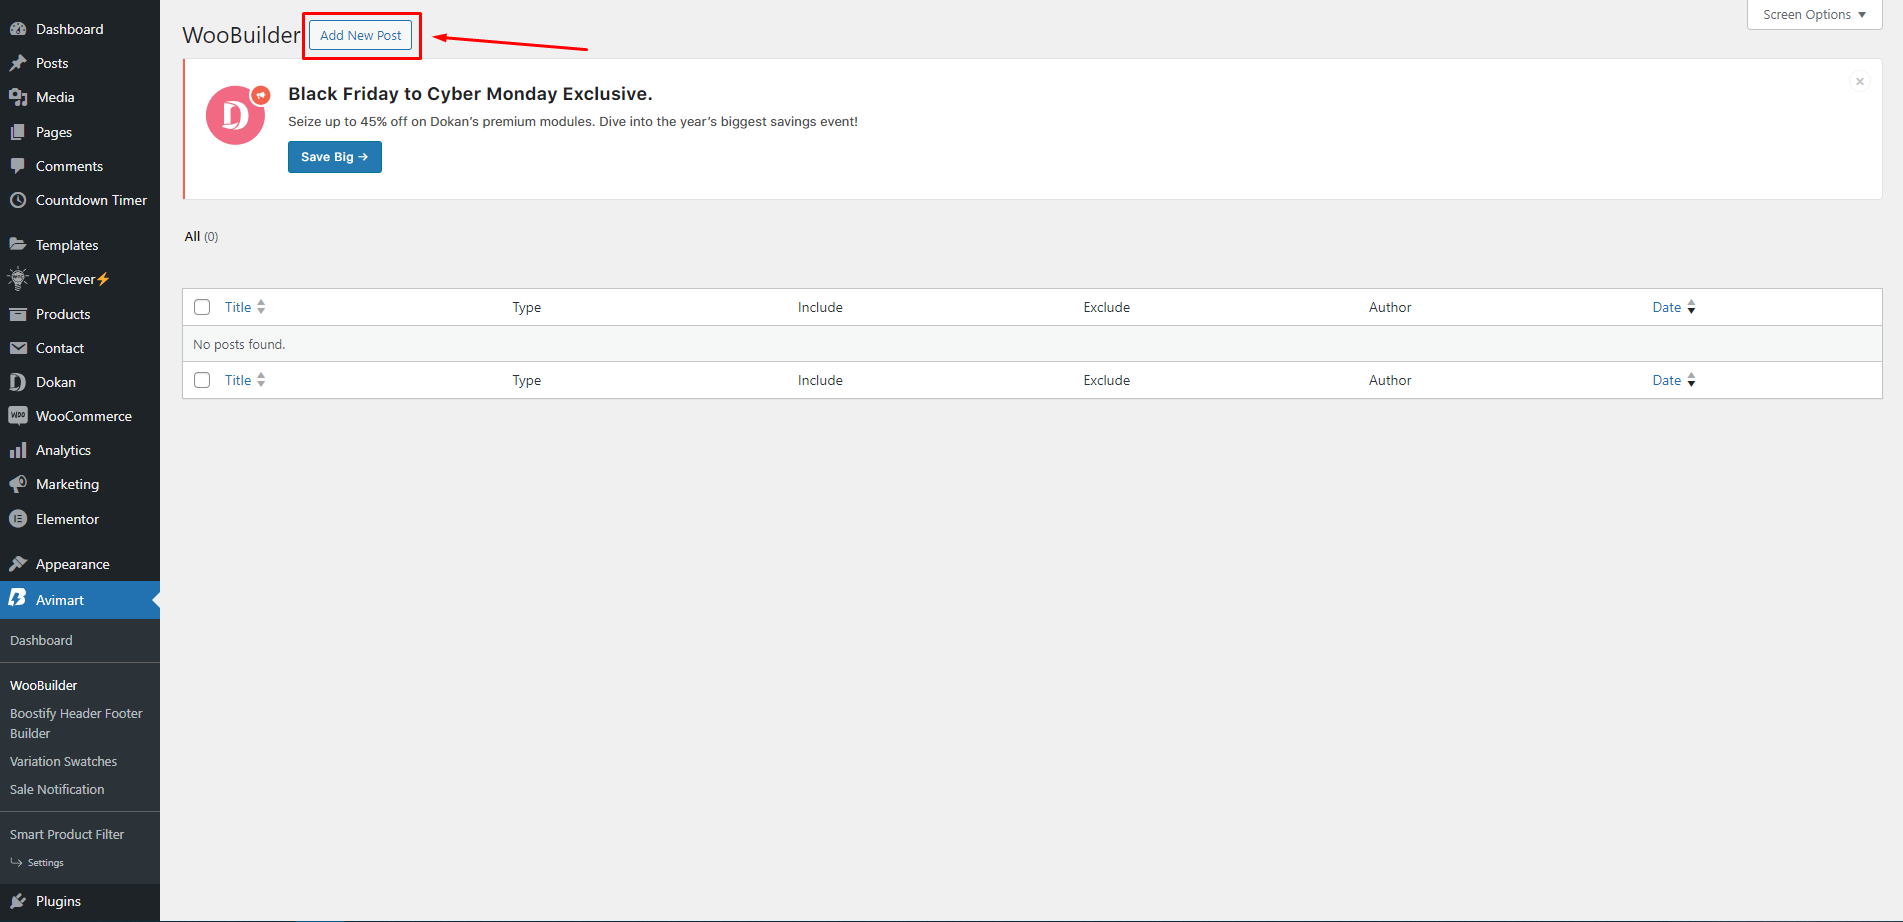Click the footer Title column link
Screen dimensions: 1903x922
coord(238,380)
